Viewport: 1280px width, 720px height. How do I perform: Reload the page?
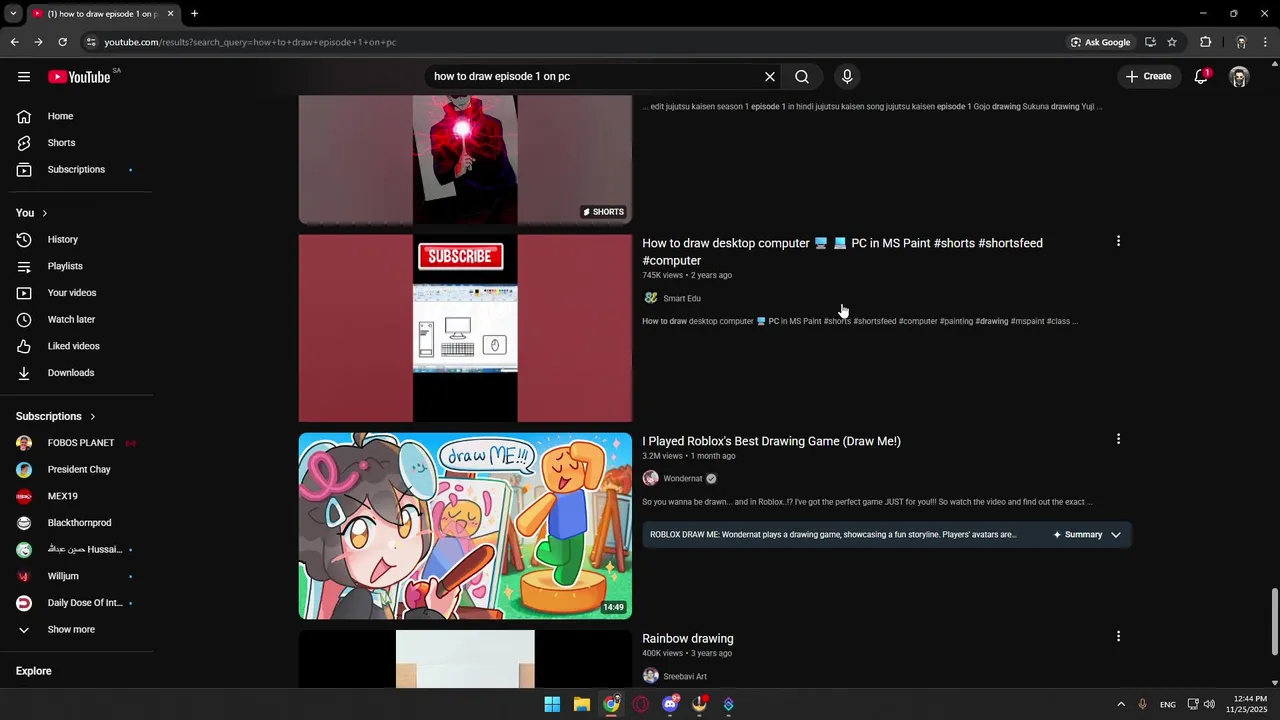click(62, 42)
